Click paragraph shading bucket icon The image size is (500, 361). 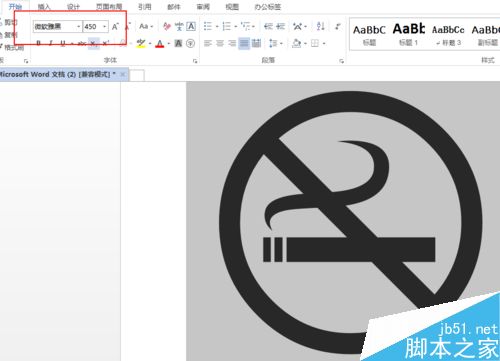tap(296, 43)
